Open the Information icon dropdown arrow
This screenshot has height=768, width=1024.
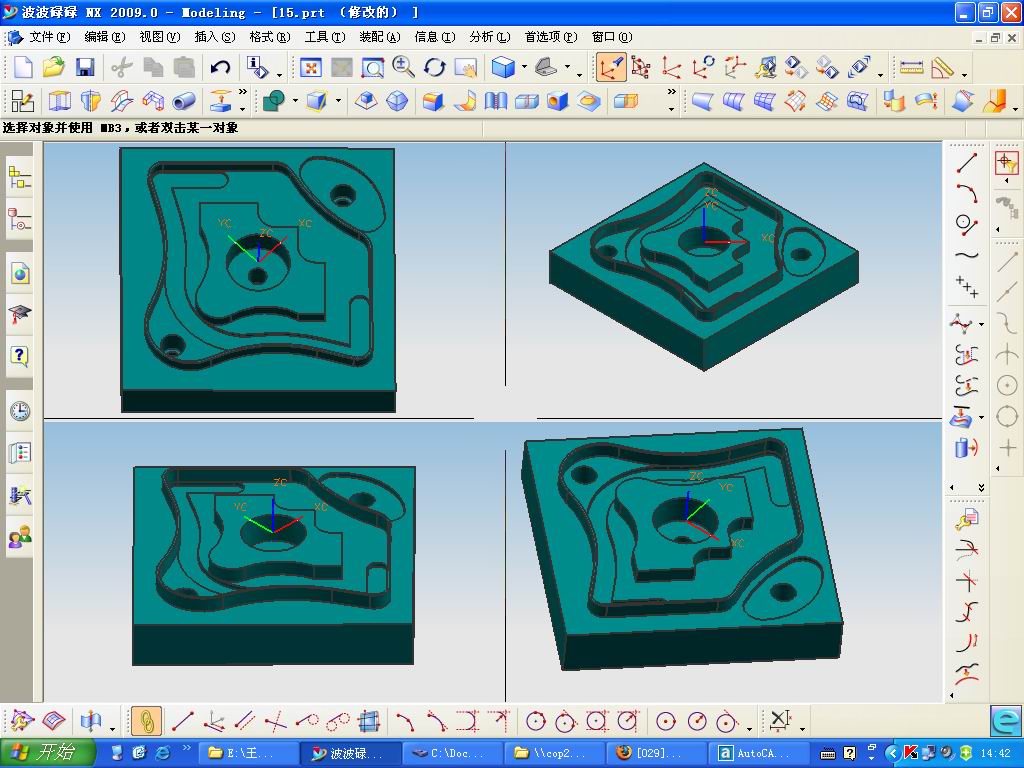pos(279,74)
